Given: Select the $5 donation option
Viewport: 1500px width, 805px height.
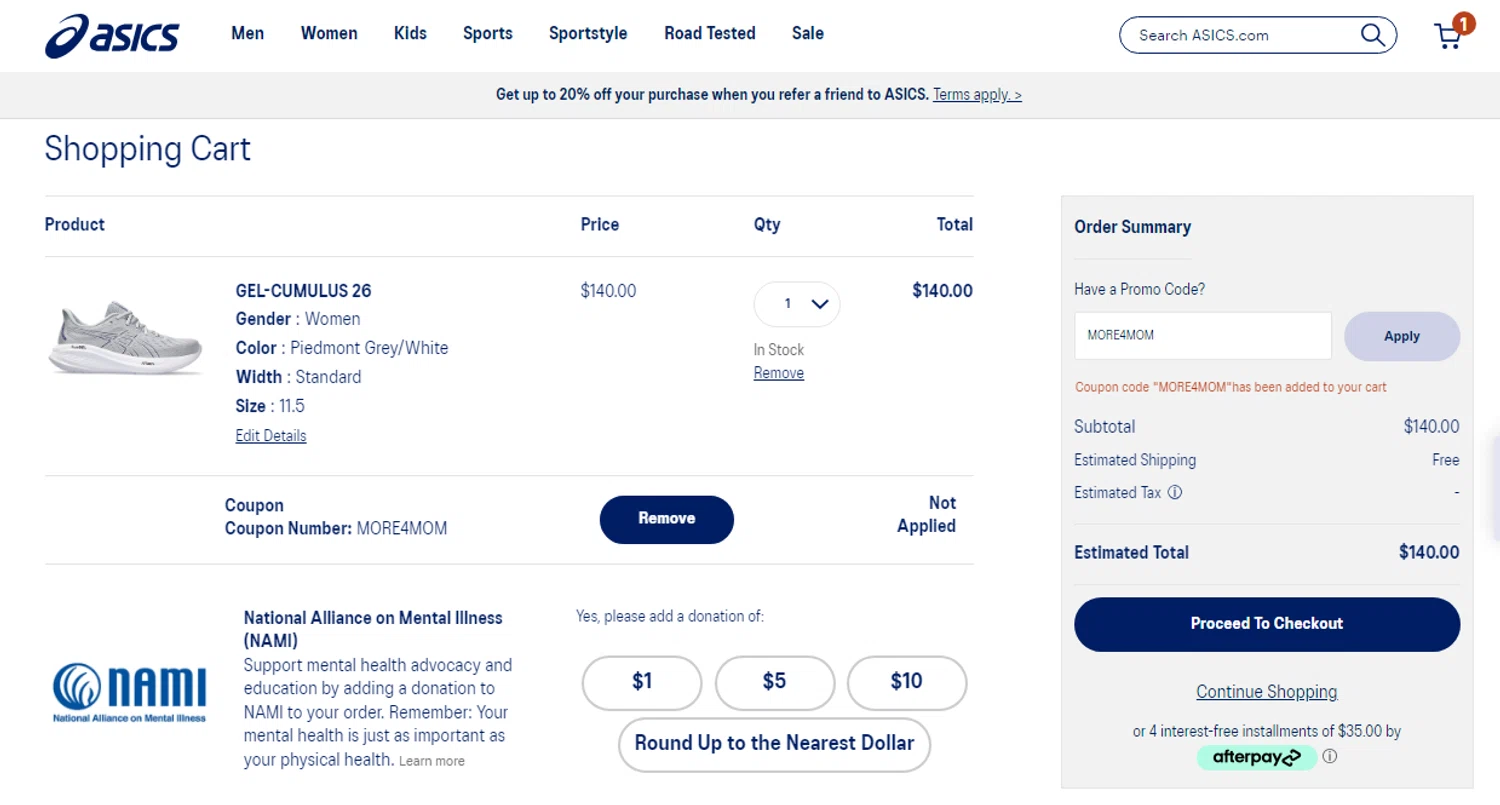Looking at the screenshot, I should 774,682.
